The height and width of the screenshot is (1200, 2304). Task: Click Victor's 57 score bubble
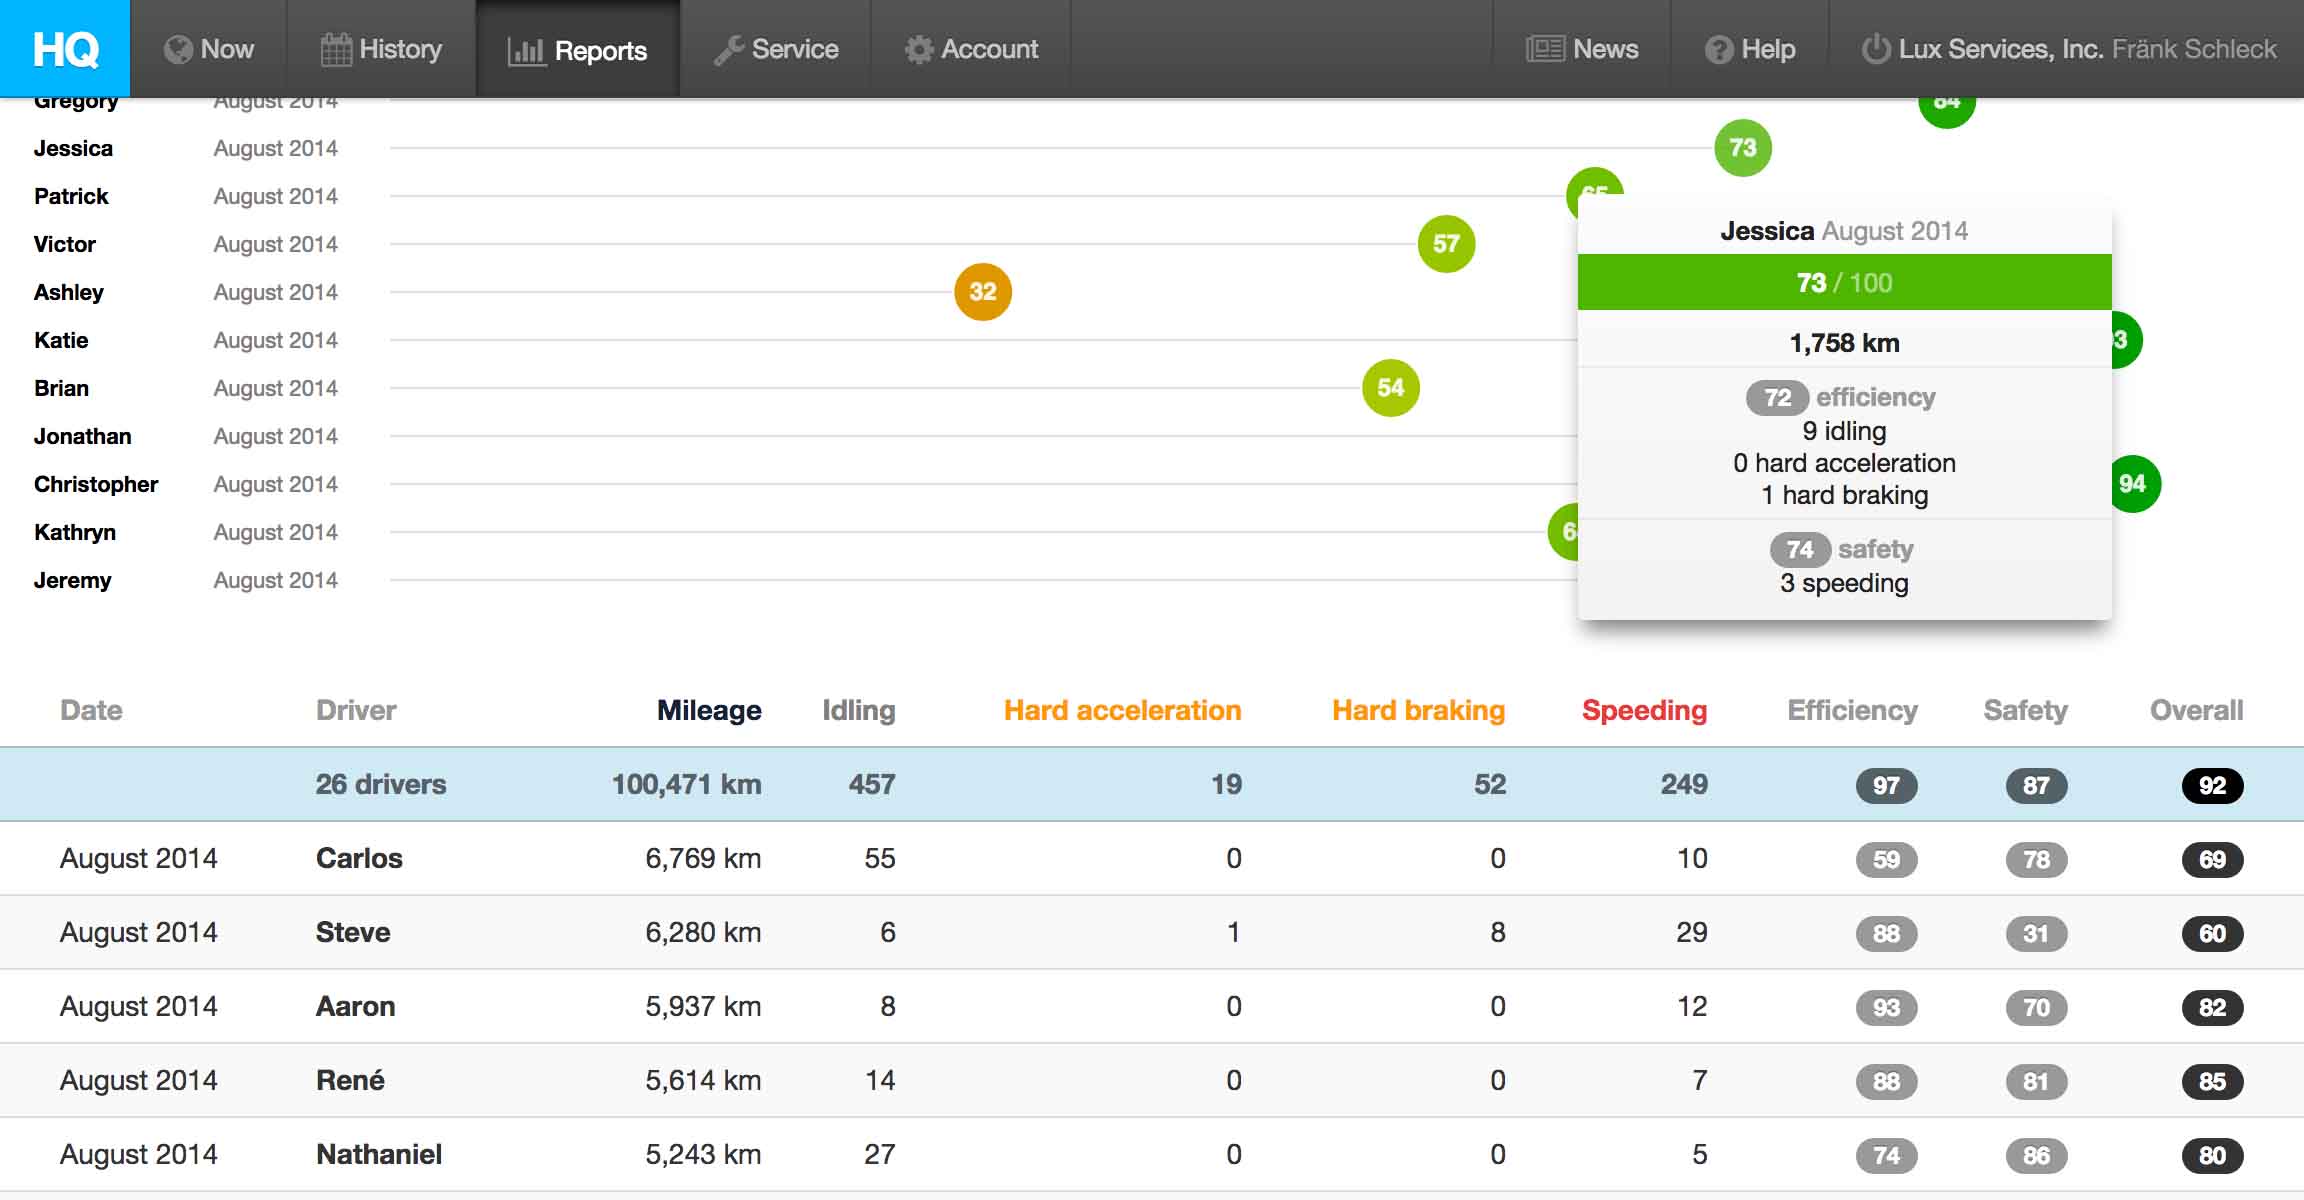coord(1446,244)
